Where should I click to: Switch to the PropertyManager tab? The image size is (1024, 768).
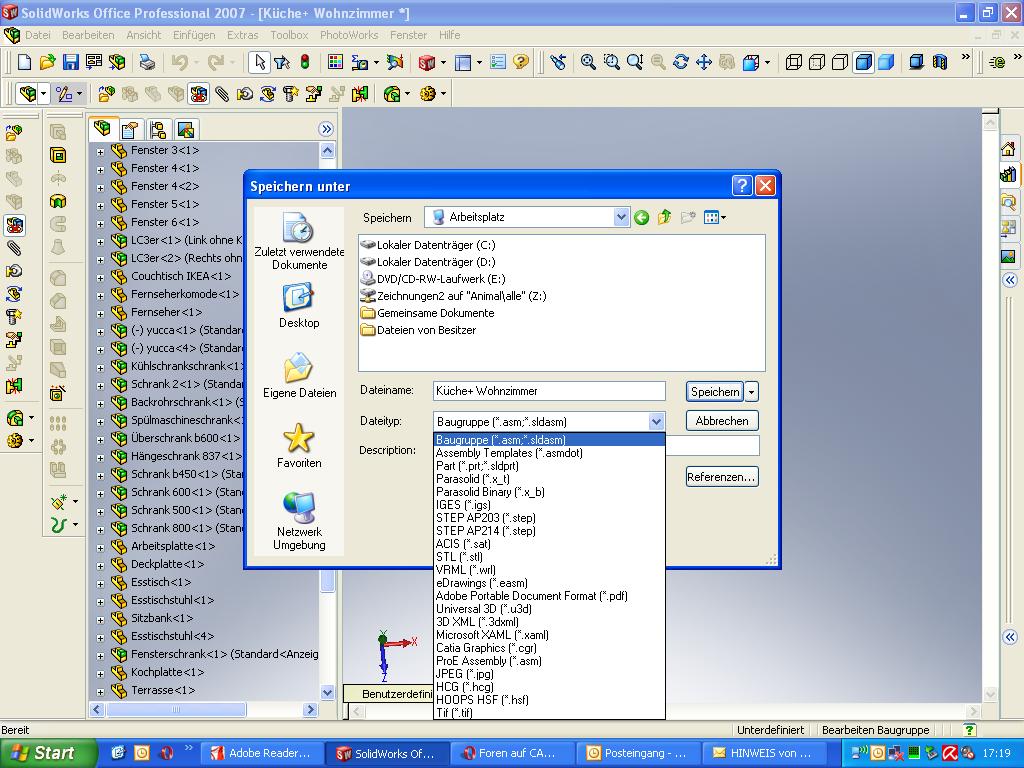130,130
